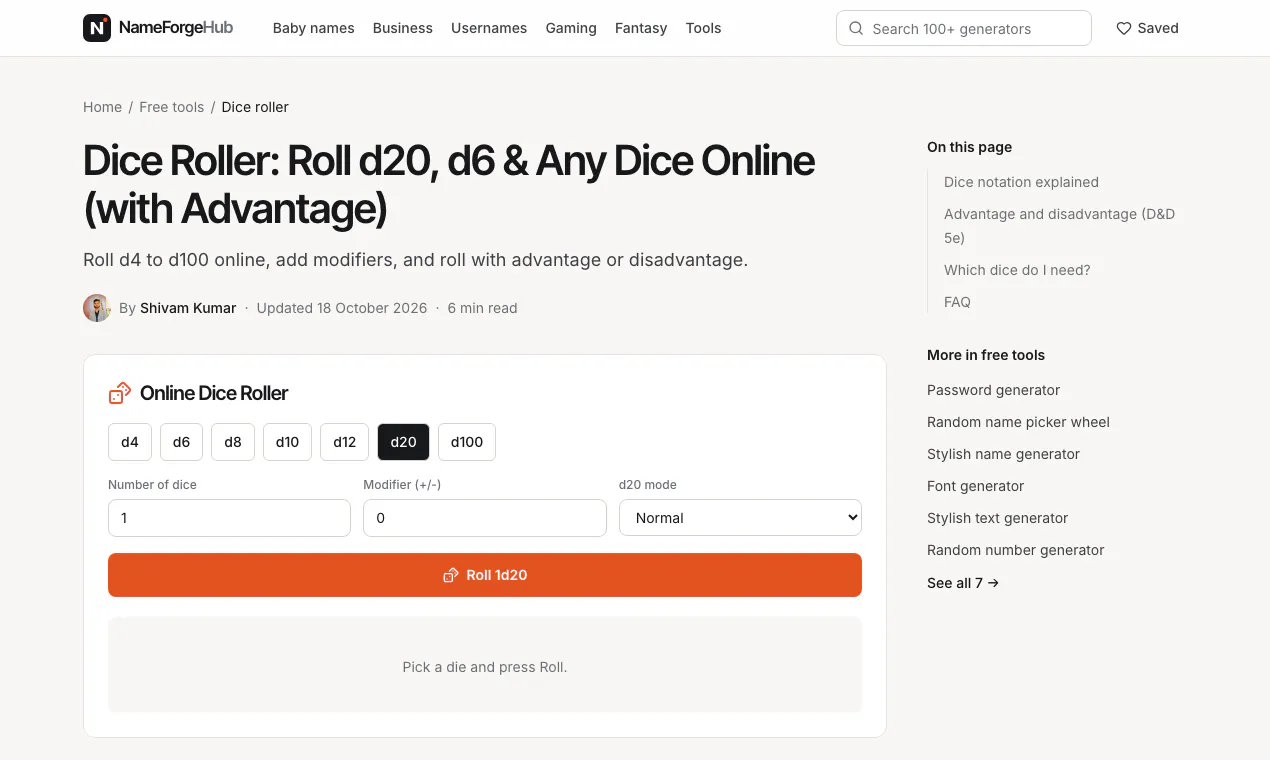Click the heart icon beside Saved
The height and width of the screenshot is (760, 1270).
tap(1124, 28)
